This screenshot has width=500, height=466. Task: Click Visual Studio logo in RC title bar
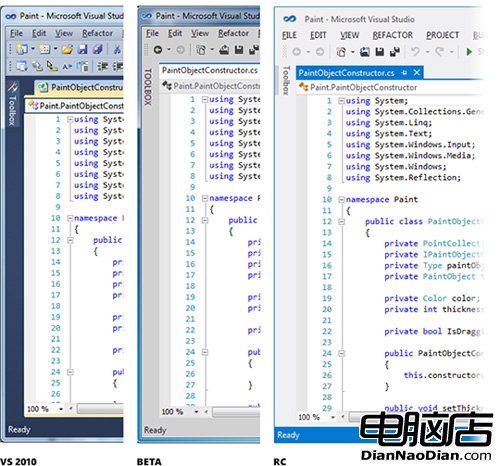(289, 19)
